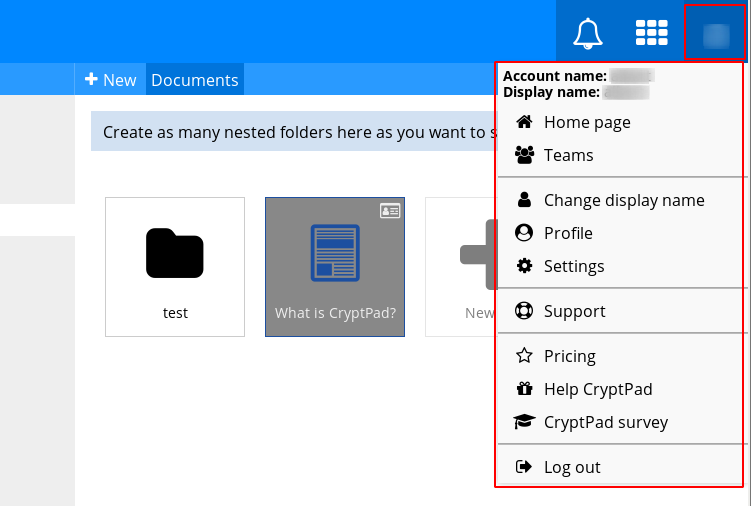
Task: Click the plus icon beside New
Action: tap(91, 79)
